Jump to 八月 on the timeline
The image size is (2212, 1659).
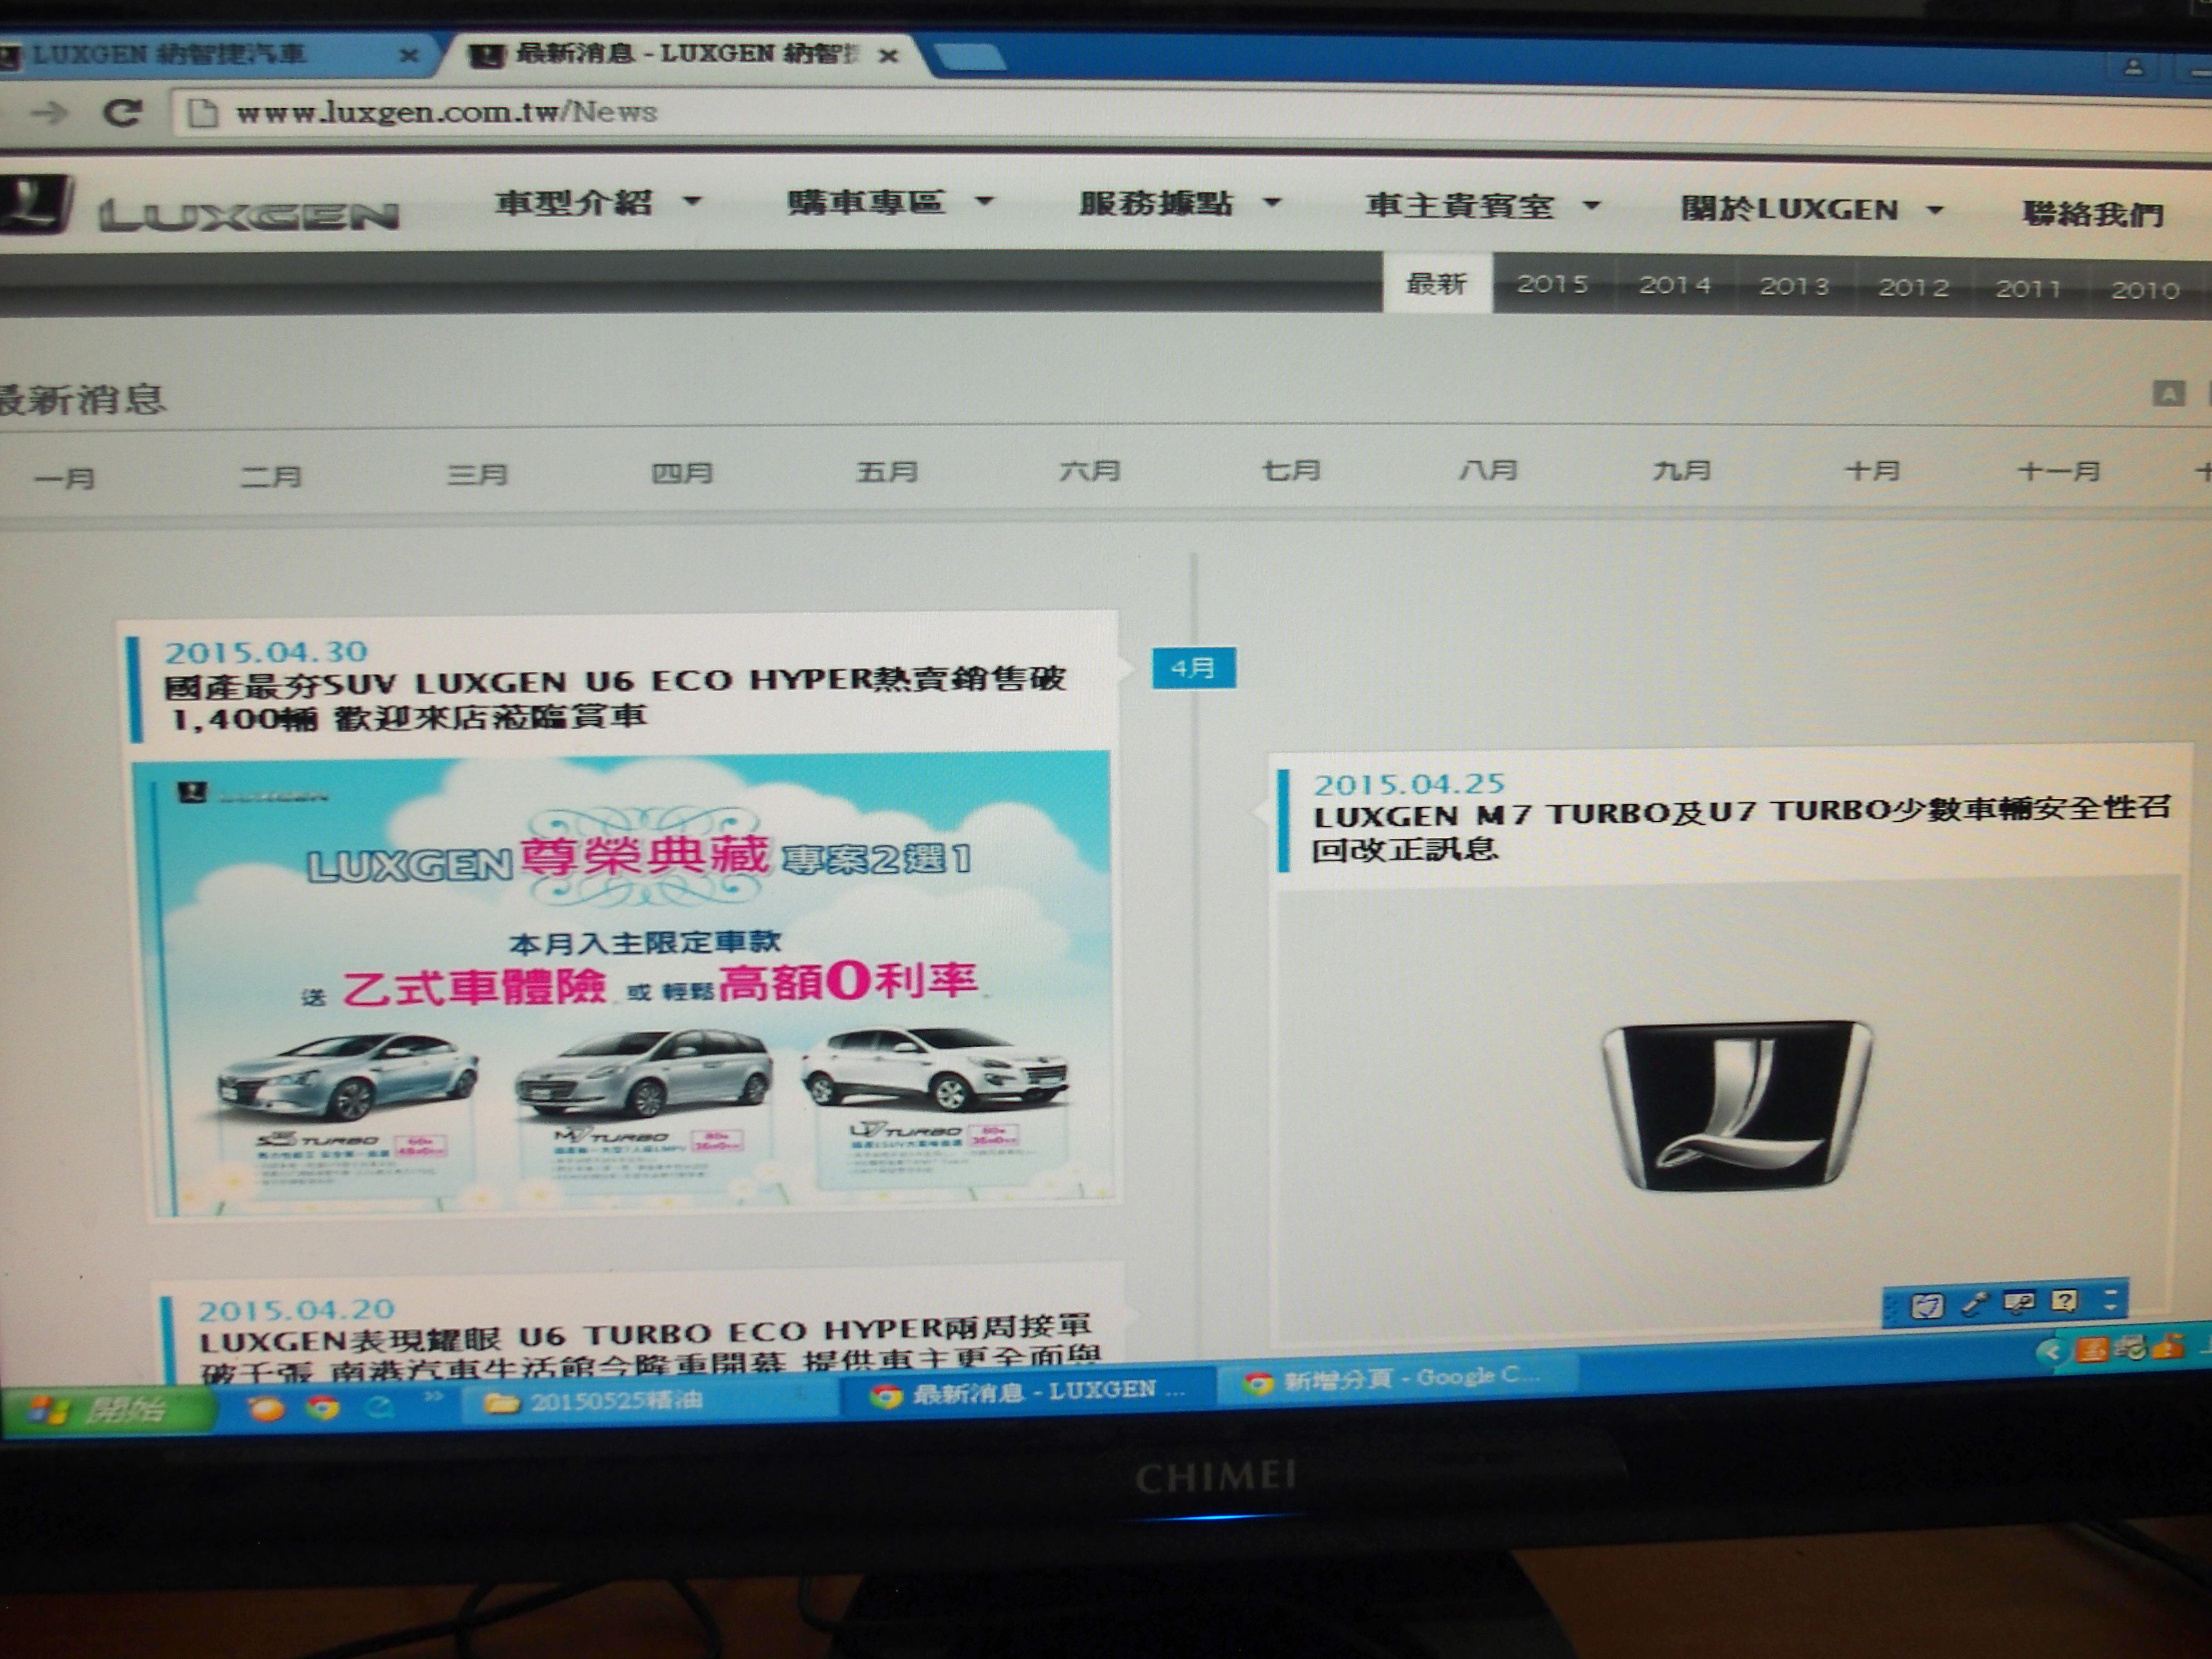(1489, 469)
